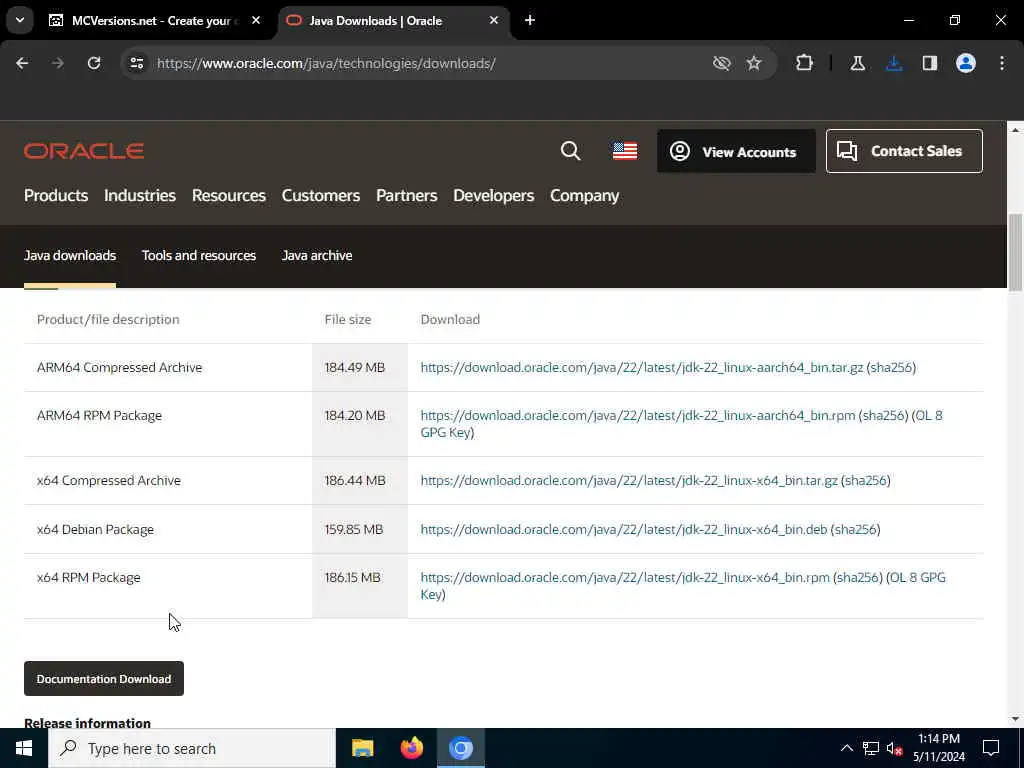This screenshot has width=1024, height=768.
Task: Click the Windows taskbar search box
Action: click(x=192, y=748)
